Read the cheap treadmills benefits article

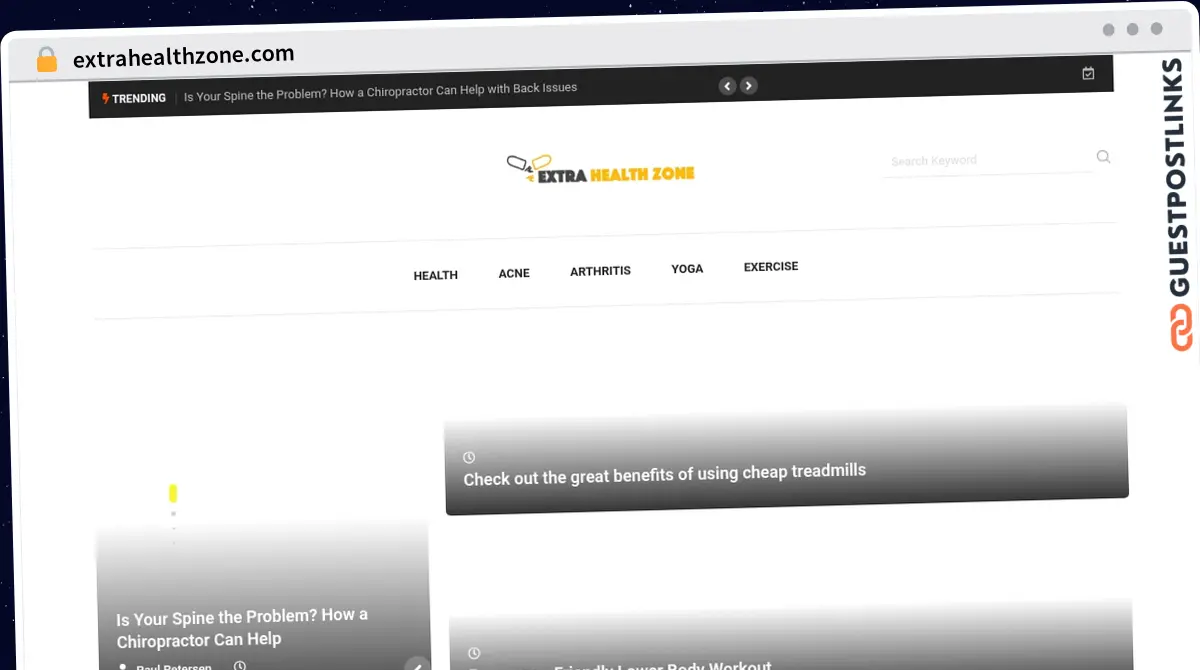coord(664,474)
